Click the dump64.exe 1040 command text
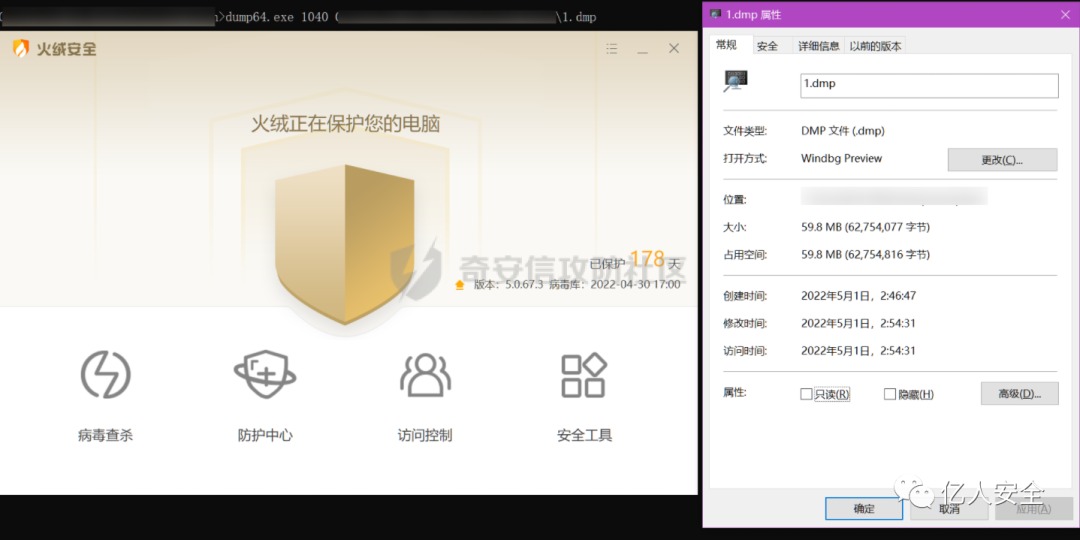This screenshot has width=1080, height=540. [x=279, y=17]
